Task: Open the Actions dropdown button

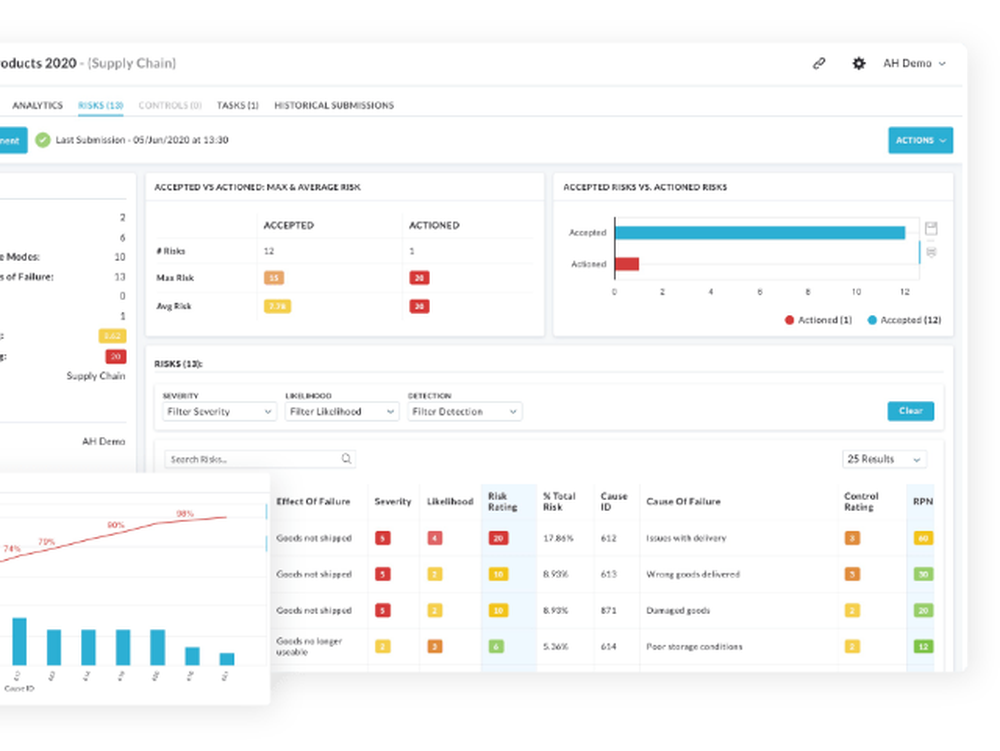Action: (x=920, y=140)
